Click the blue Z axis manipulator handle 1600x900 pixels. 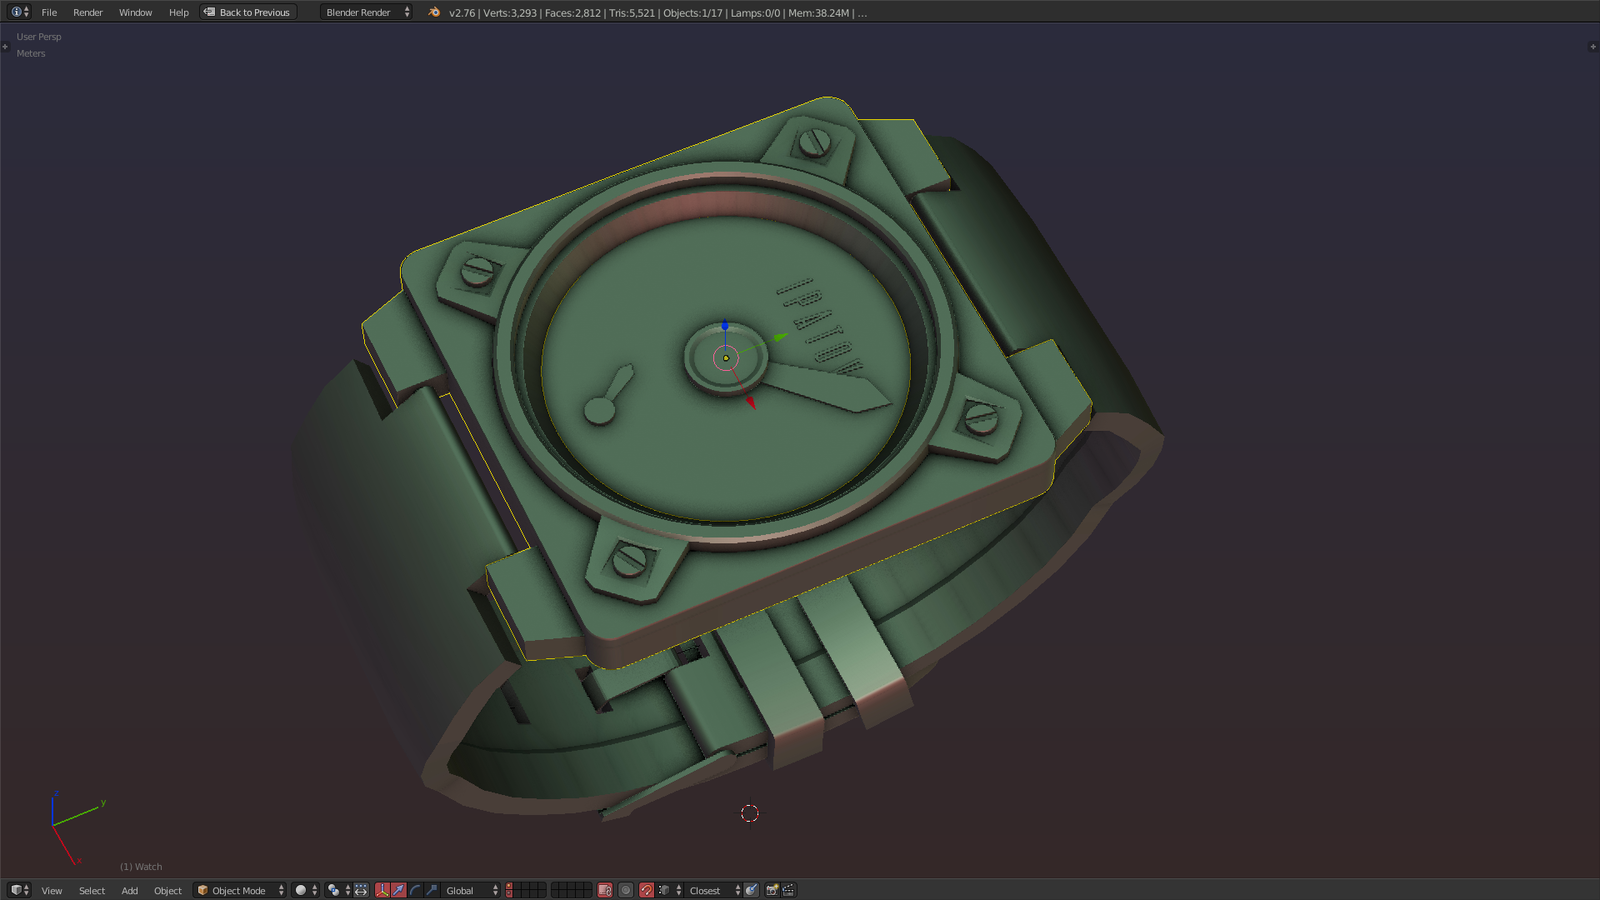(725, 326)
